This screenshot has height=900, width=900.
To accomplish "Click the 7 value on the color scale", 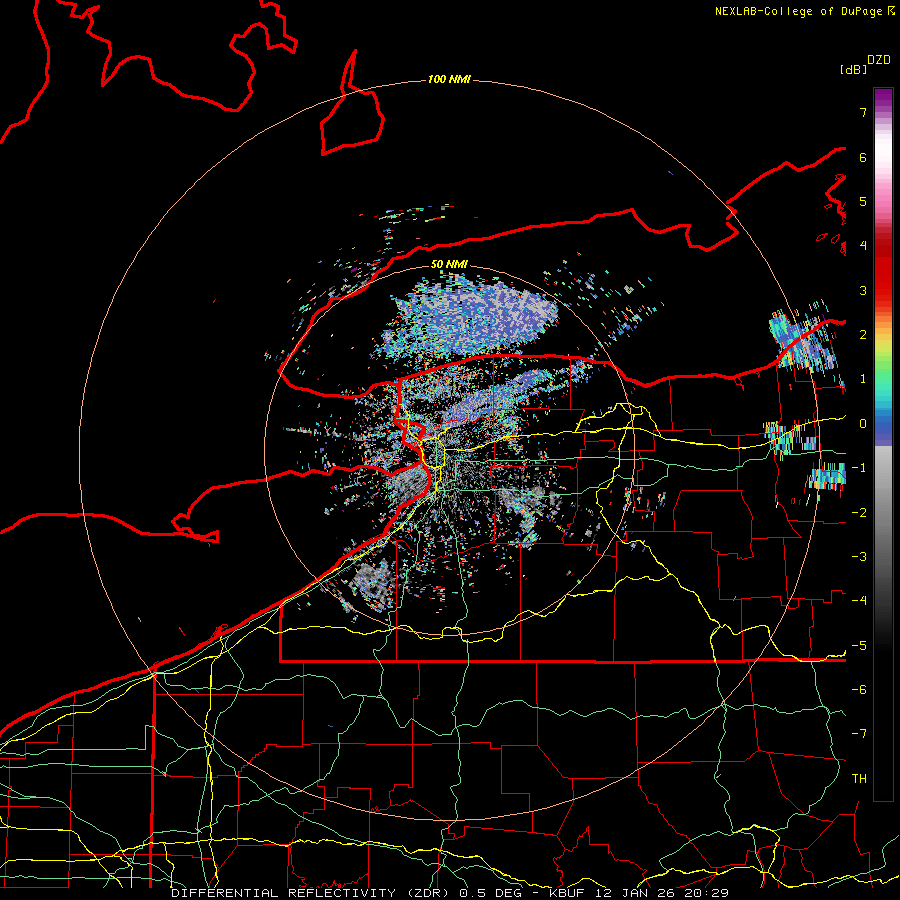I will point(863,112).
